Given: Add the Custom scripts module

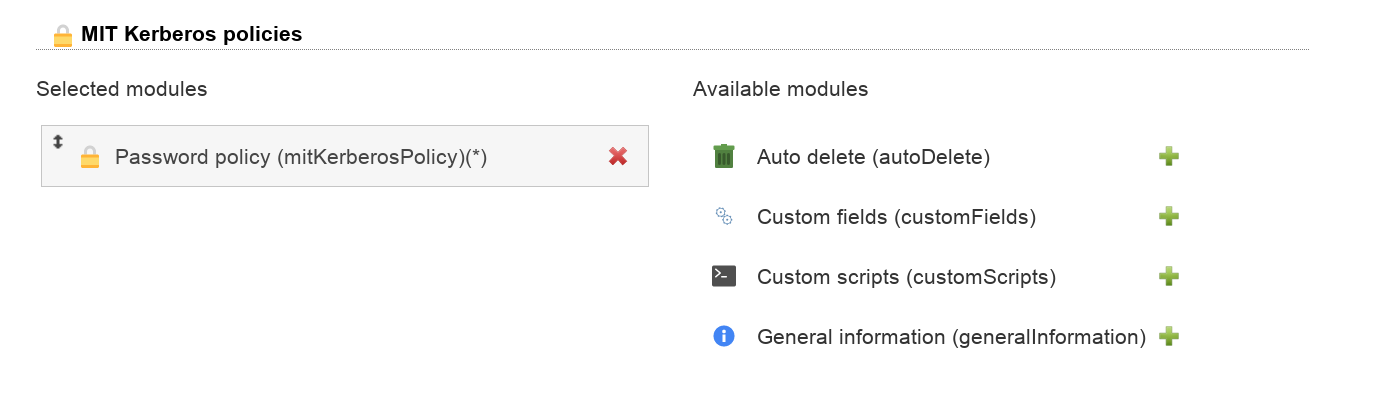Looking at the screenshot, I should tap(1168, 277).
